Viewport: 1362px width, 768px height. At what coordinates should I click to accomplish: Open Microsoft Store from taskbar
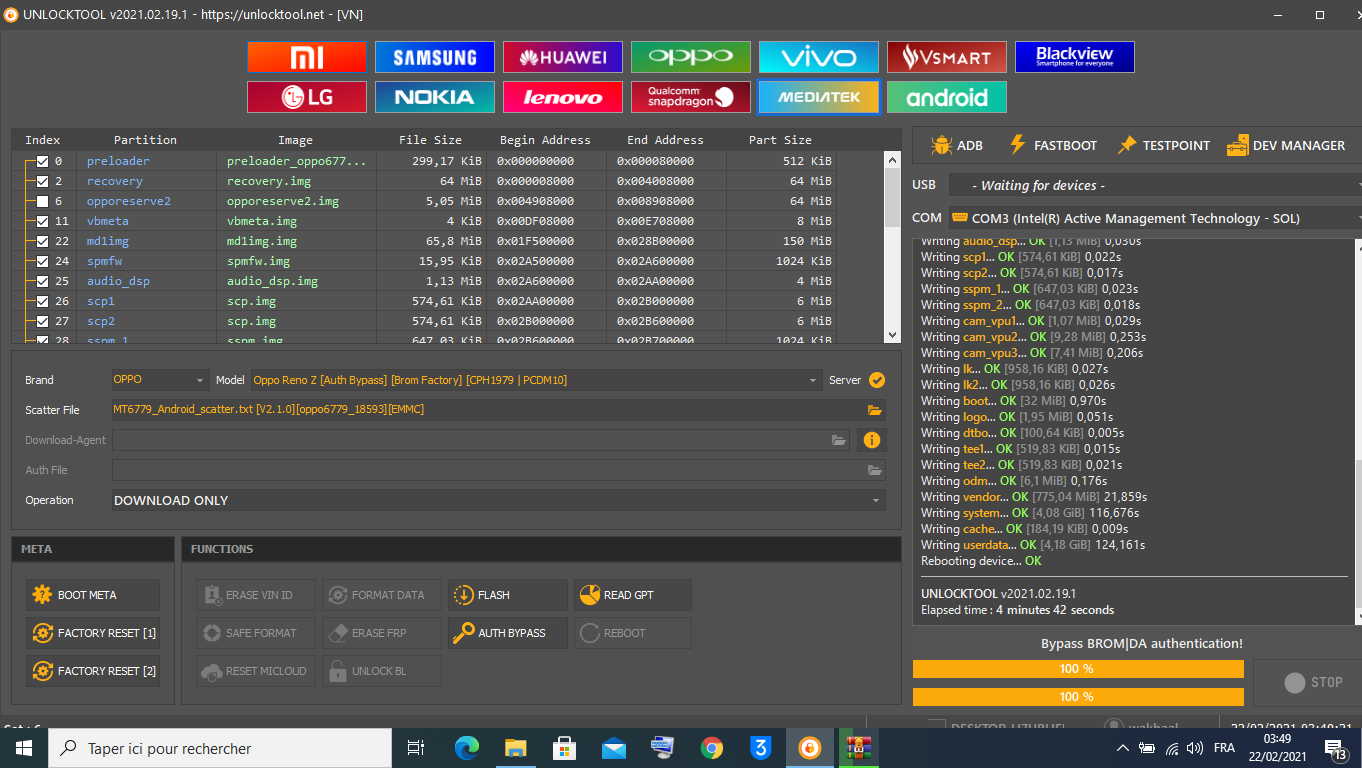point(565,747)
